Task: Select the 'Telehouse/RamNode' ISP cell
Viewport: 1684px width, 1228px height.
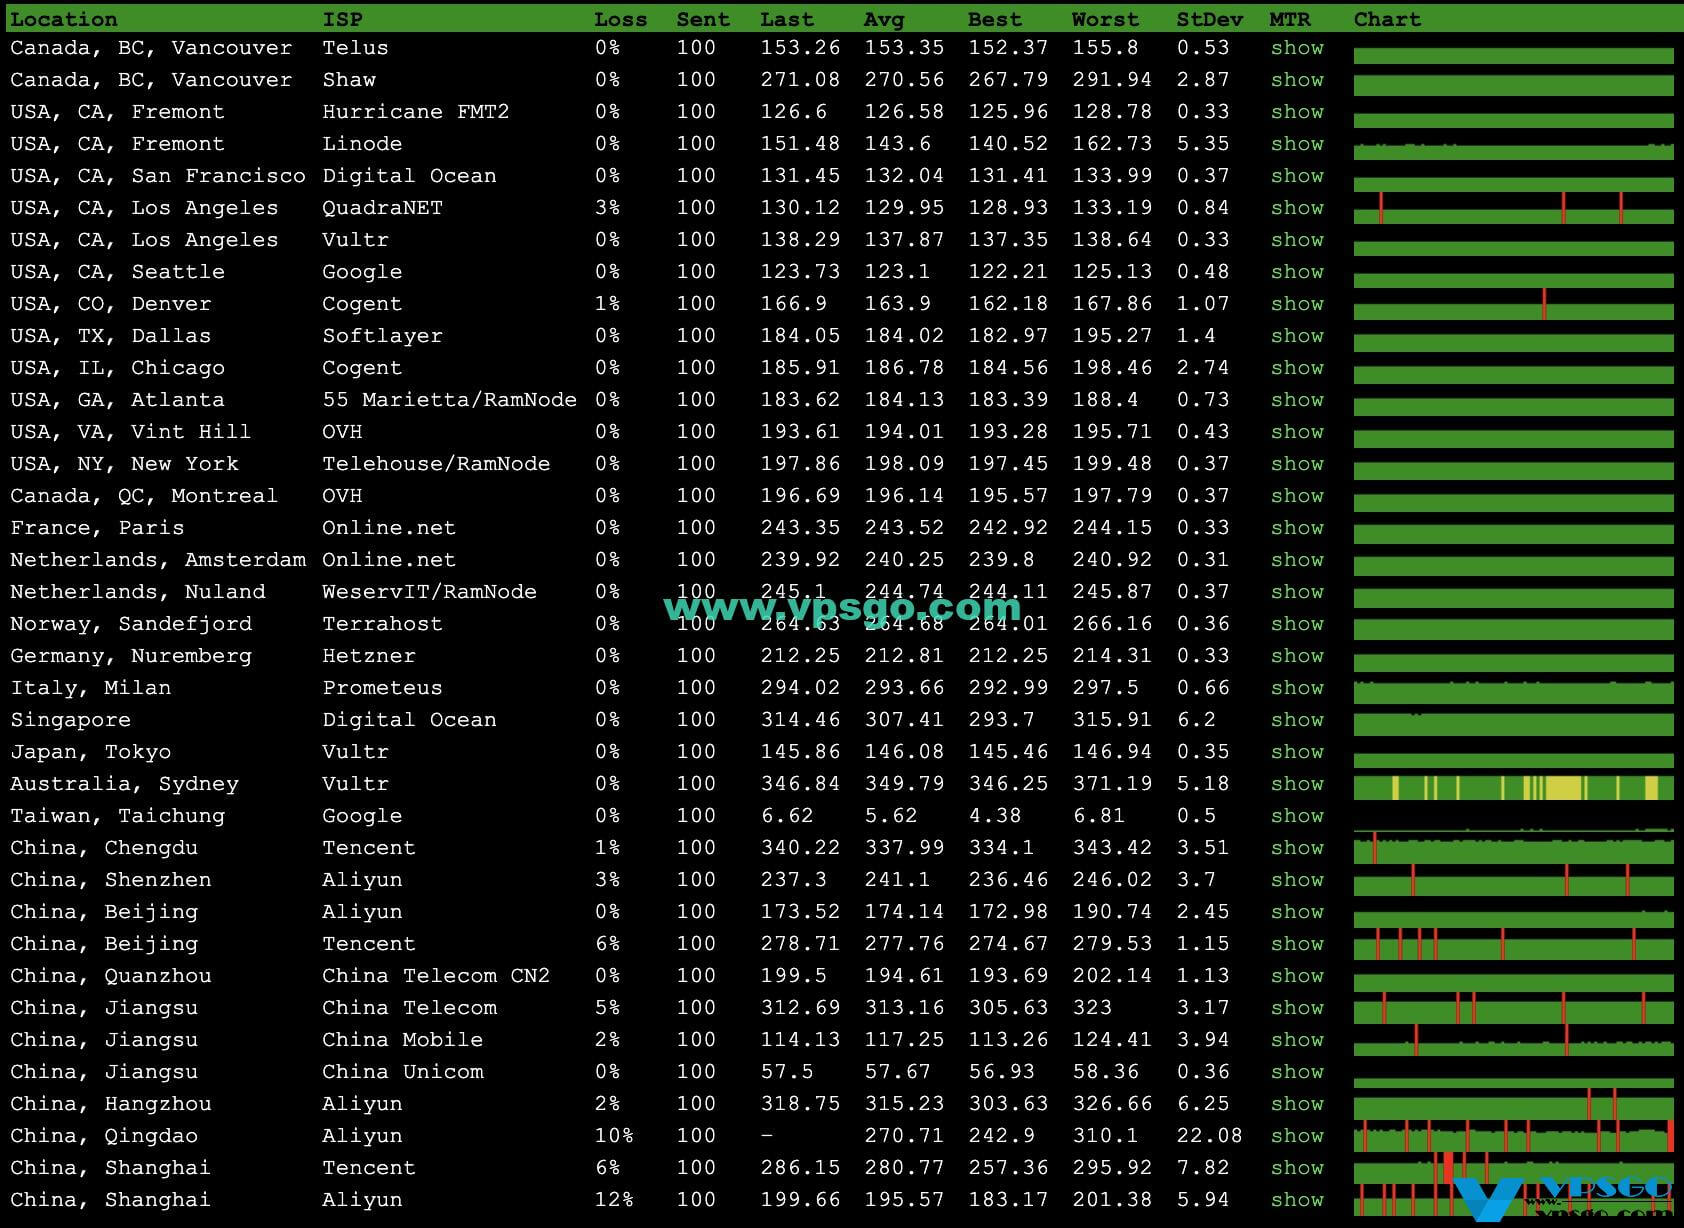Action: pyautogui.click(x=436, y=464)
